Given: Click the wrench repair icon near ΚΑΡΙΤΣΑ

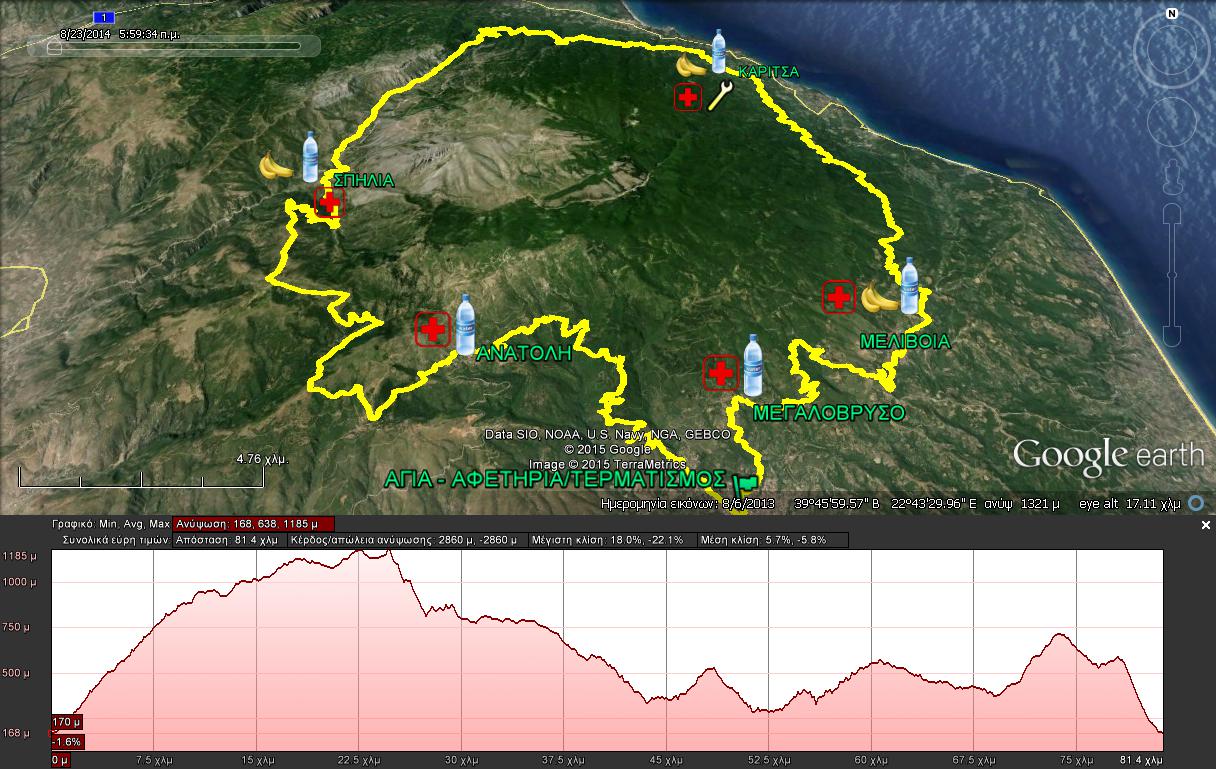Looking at the screenshot, I should click(720, 97).
